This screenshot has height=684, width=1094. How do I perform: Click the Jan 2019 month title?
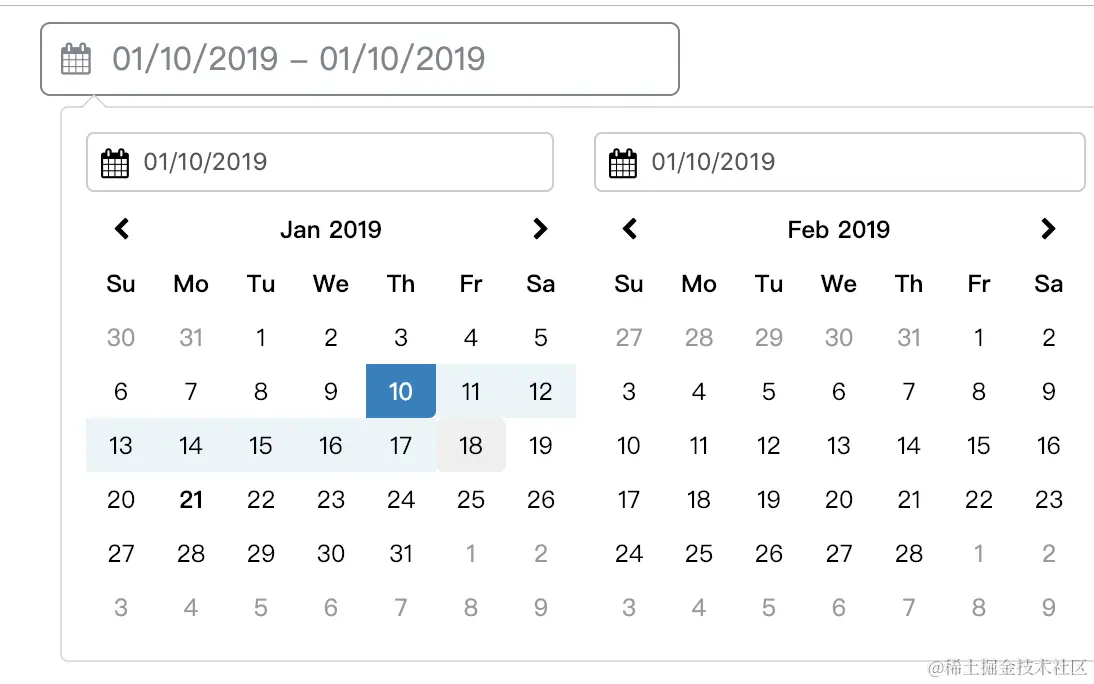coord(331,230)
